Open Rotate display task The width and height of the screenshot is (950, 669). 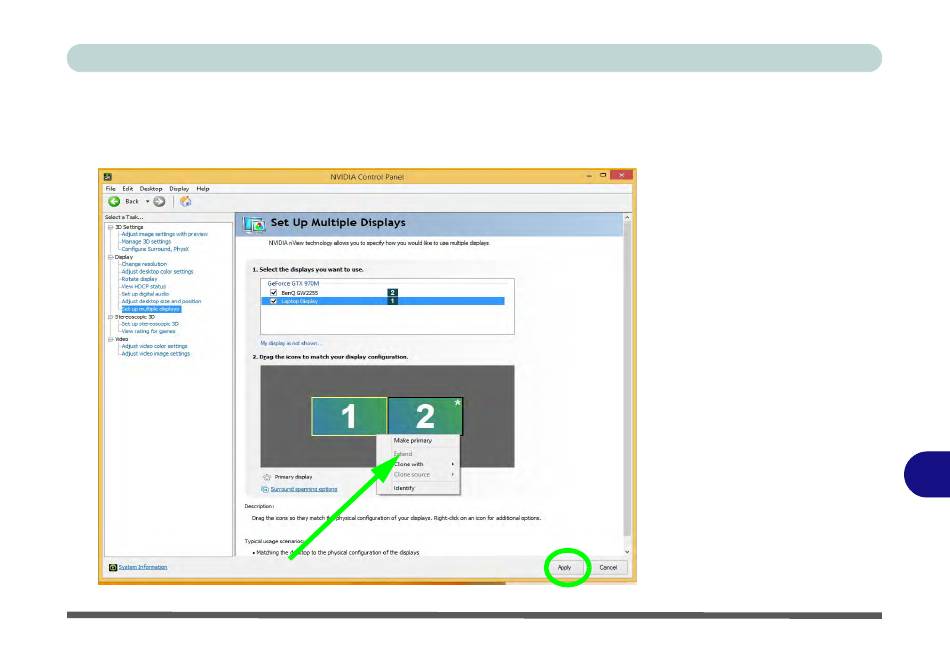[139, 279]
